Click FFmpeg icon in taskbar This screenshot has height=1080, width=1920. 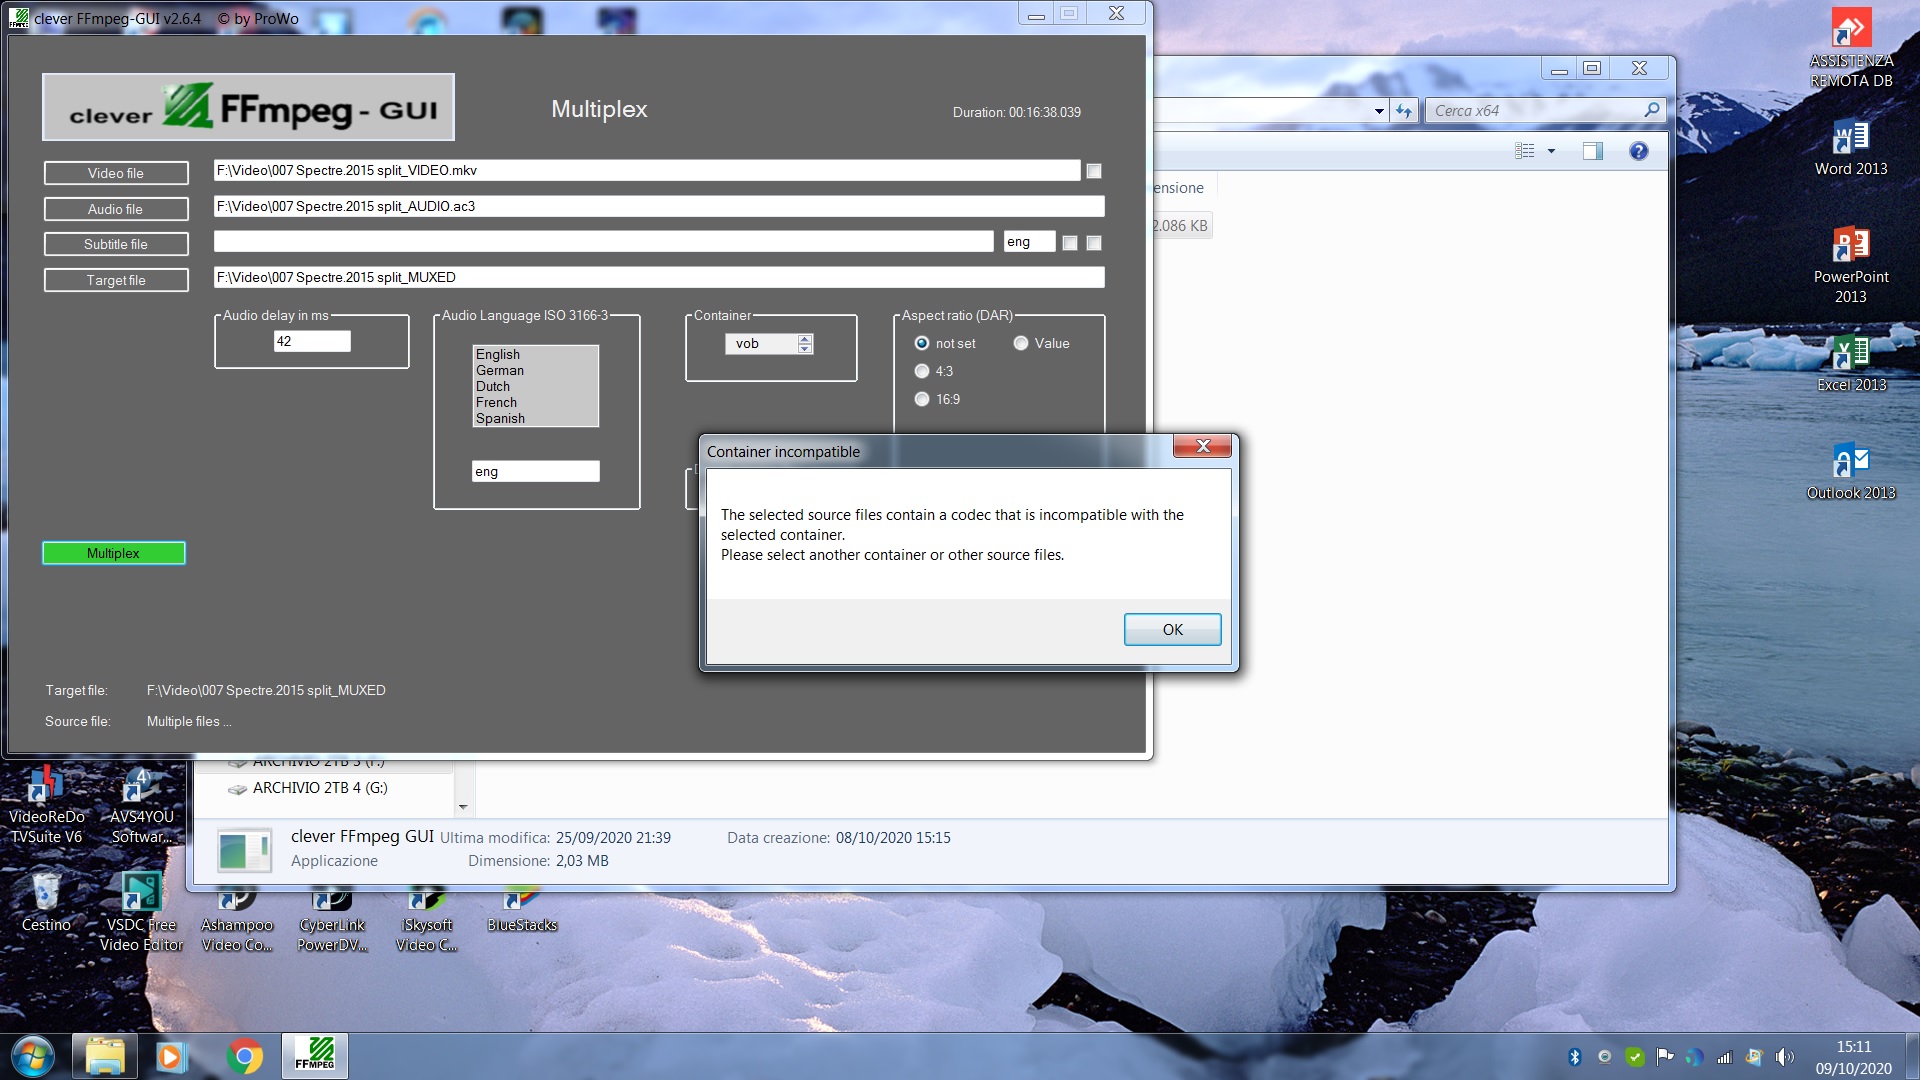pos(314,1056)
